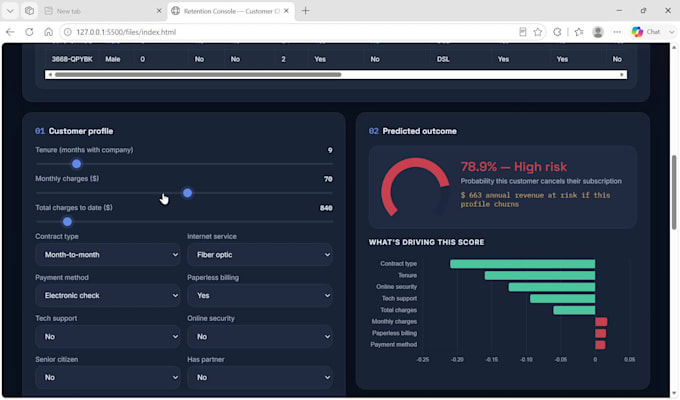Click the Online security bar in chart

pos(552,287)
